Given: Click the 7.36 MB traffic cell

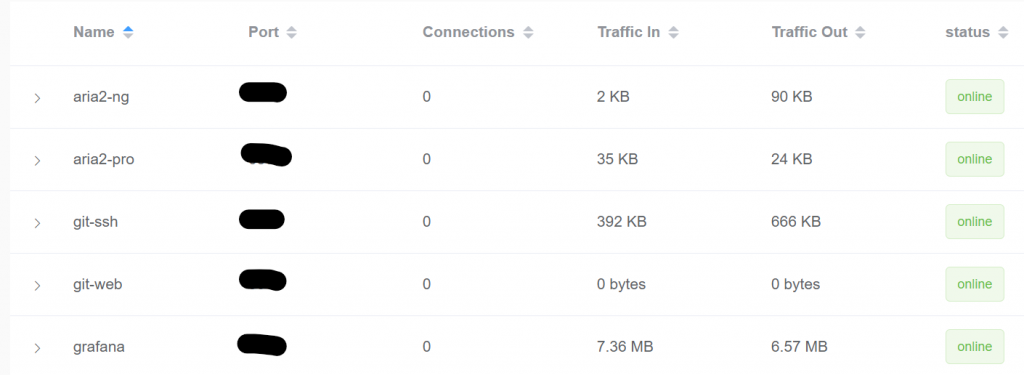Looking at the screenshot, I should tap(625, 347).
